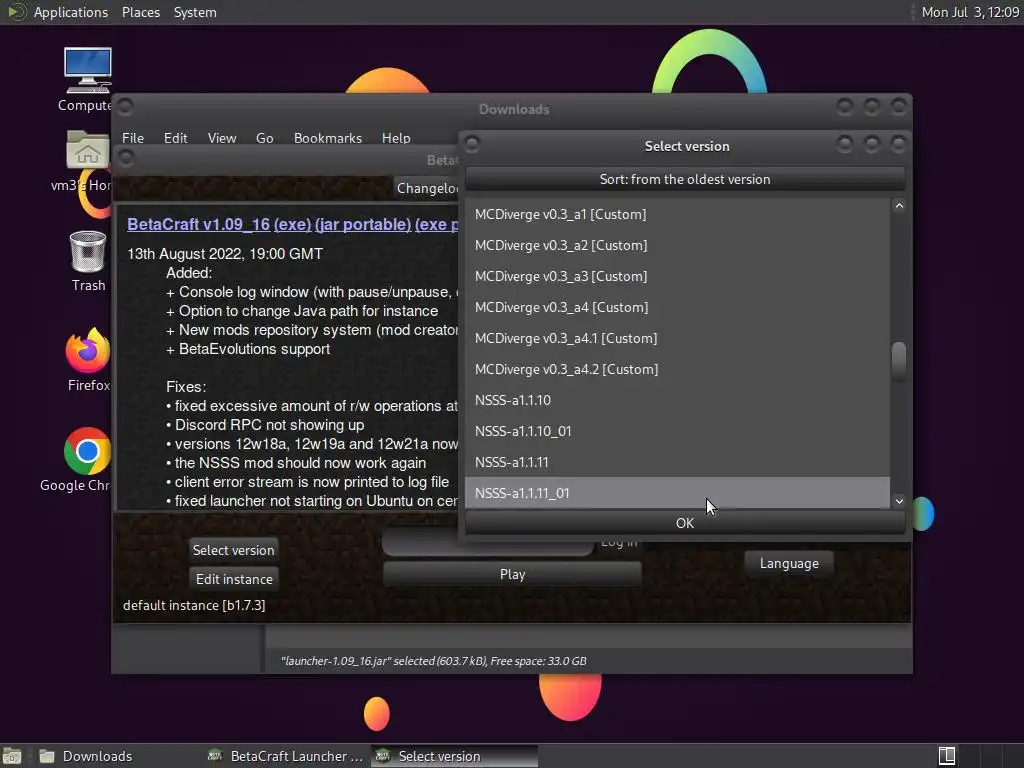Confirm selection with the OK button
The image size is (1024, 768).
[685, 523]
